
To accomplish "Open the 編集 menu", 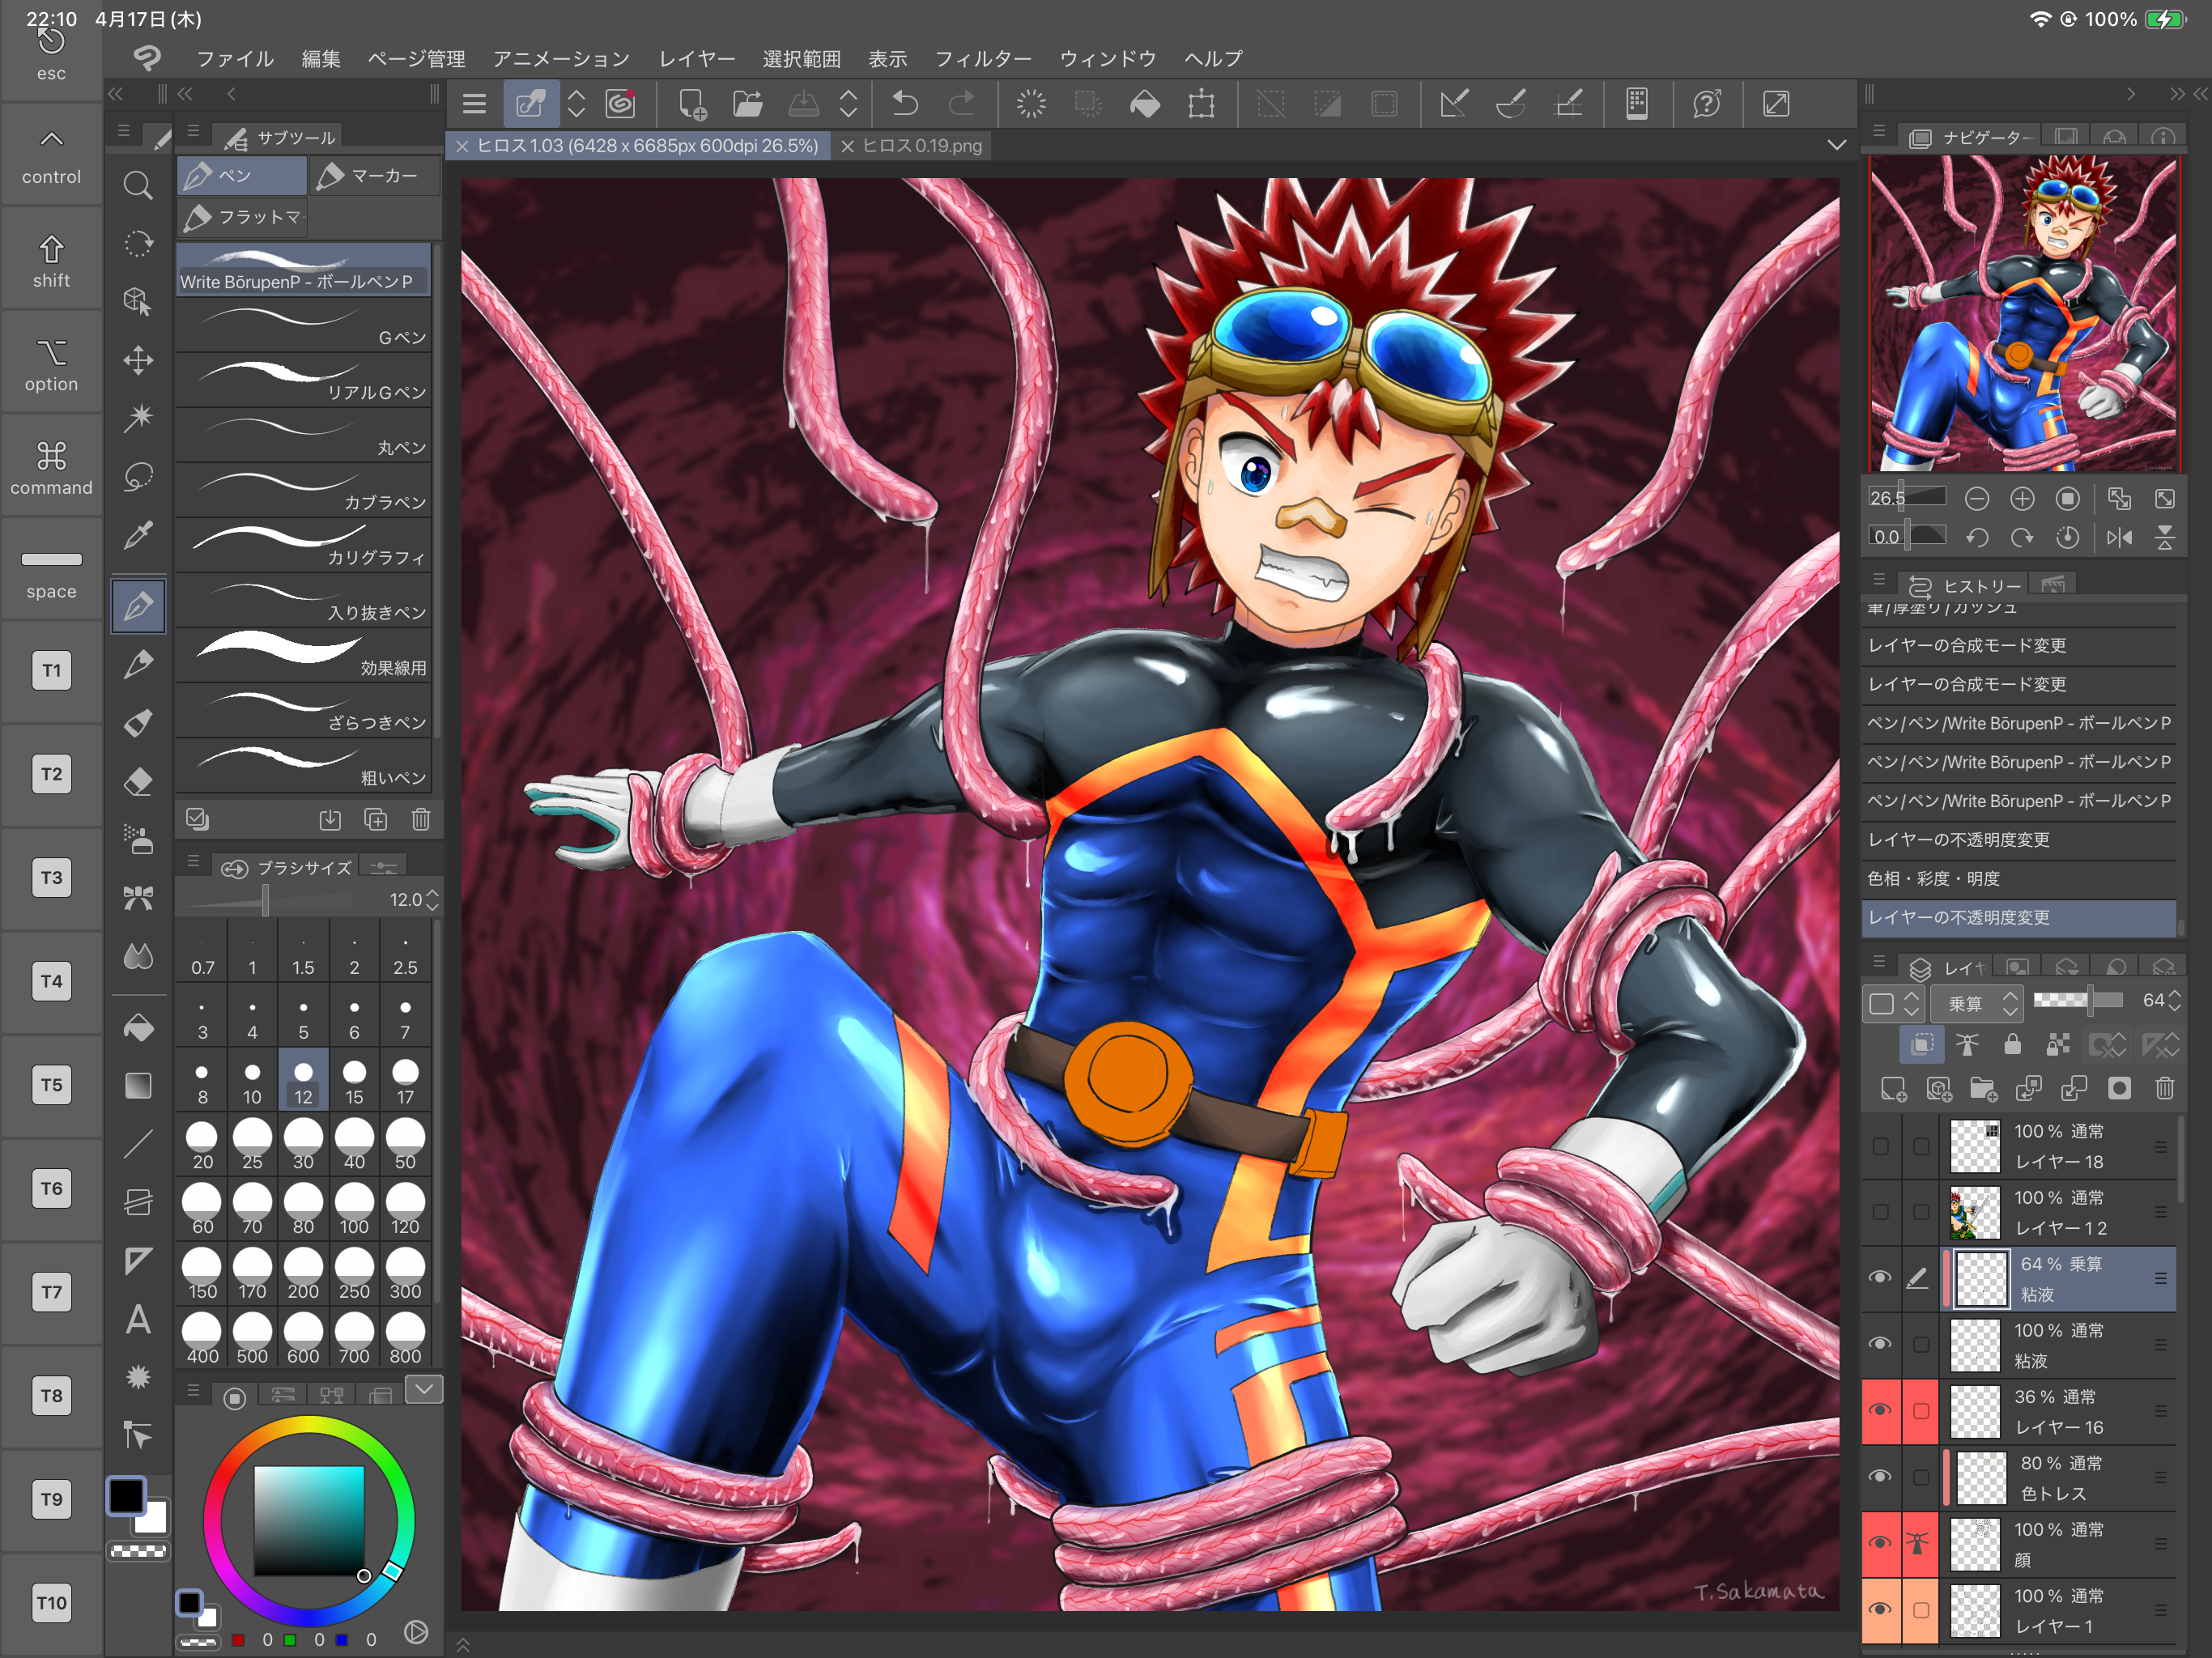I will 321,59.
